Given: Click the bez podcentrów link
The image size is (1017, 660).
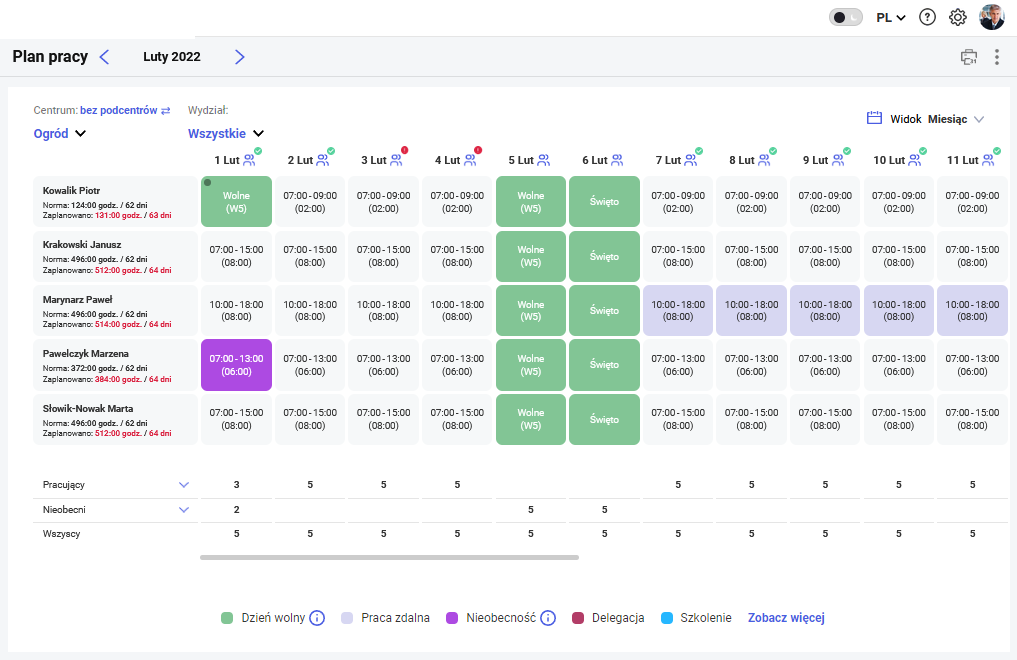Looking at the screenshot, I should click(x=119, y=110).
